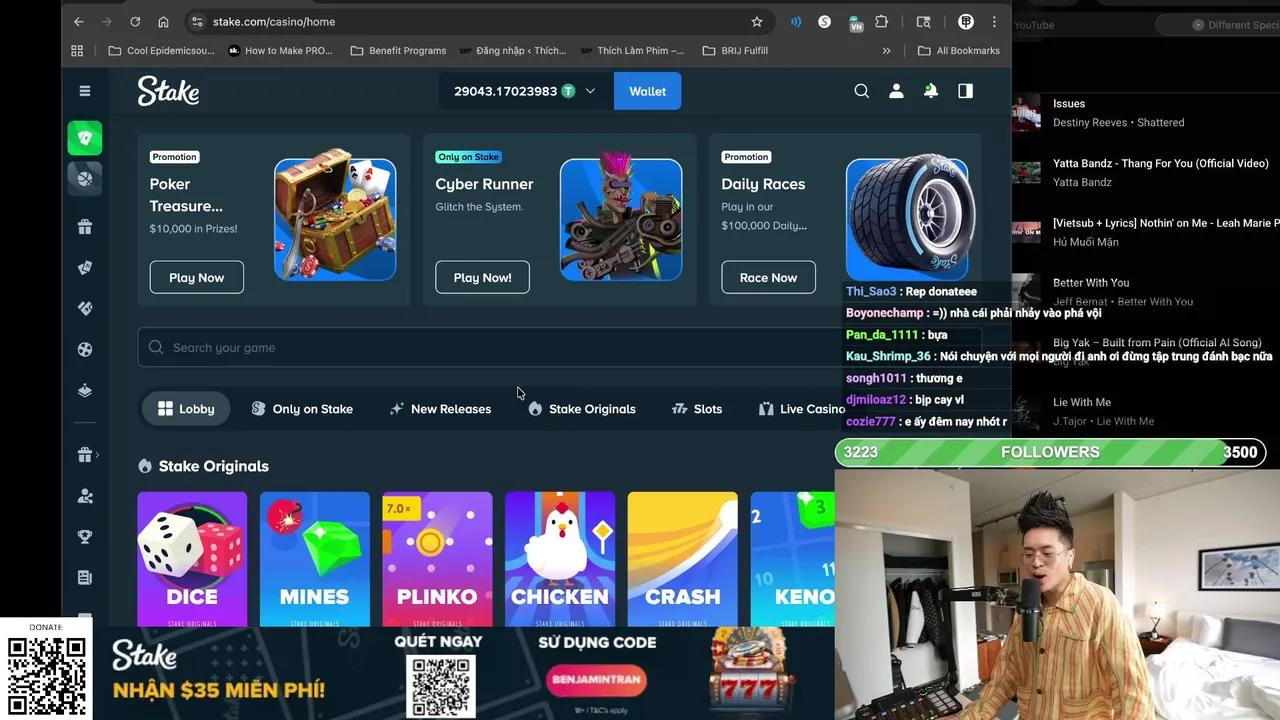
Task: Open the search icon in the top bar
Action: [x=861, y=90]
